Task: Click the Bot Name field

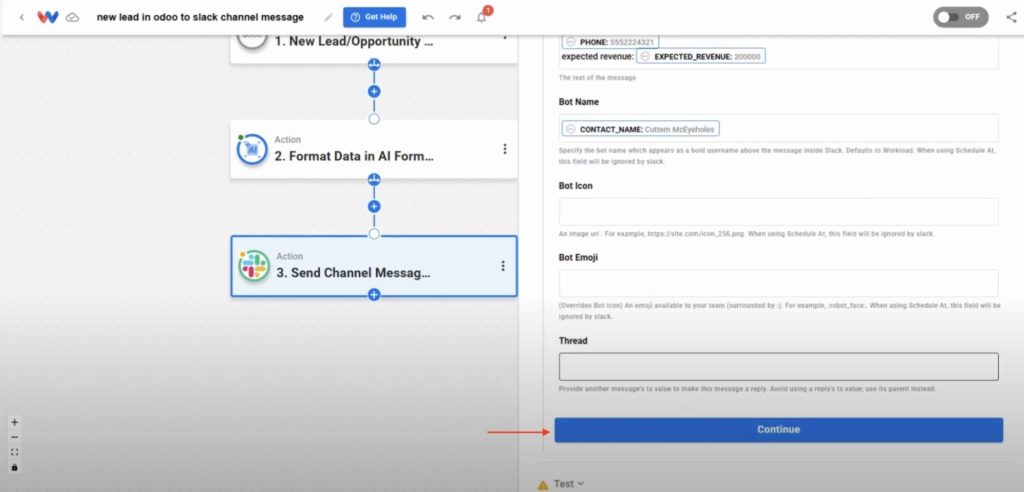Action: point(778,128)
